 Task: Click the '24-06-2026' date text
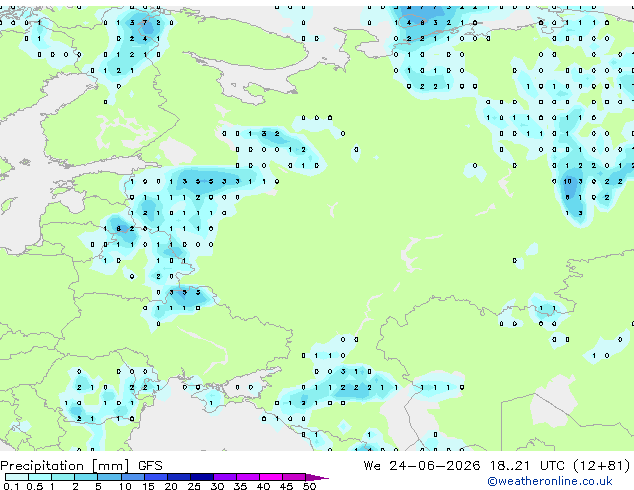pos(435,466)
